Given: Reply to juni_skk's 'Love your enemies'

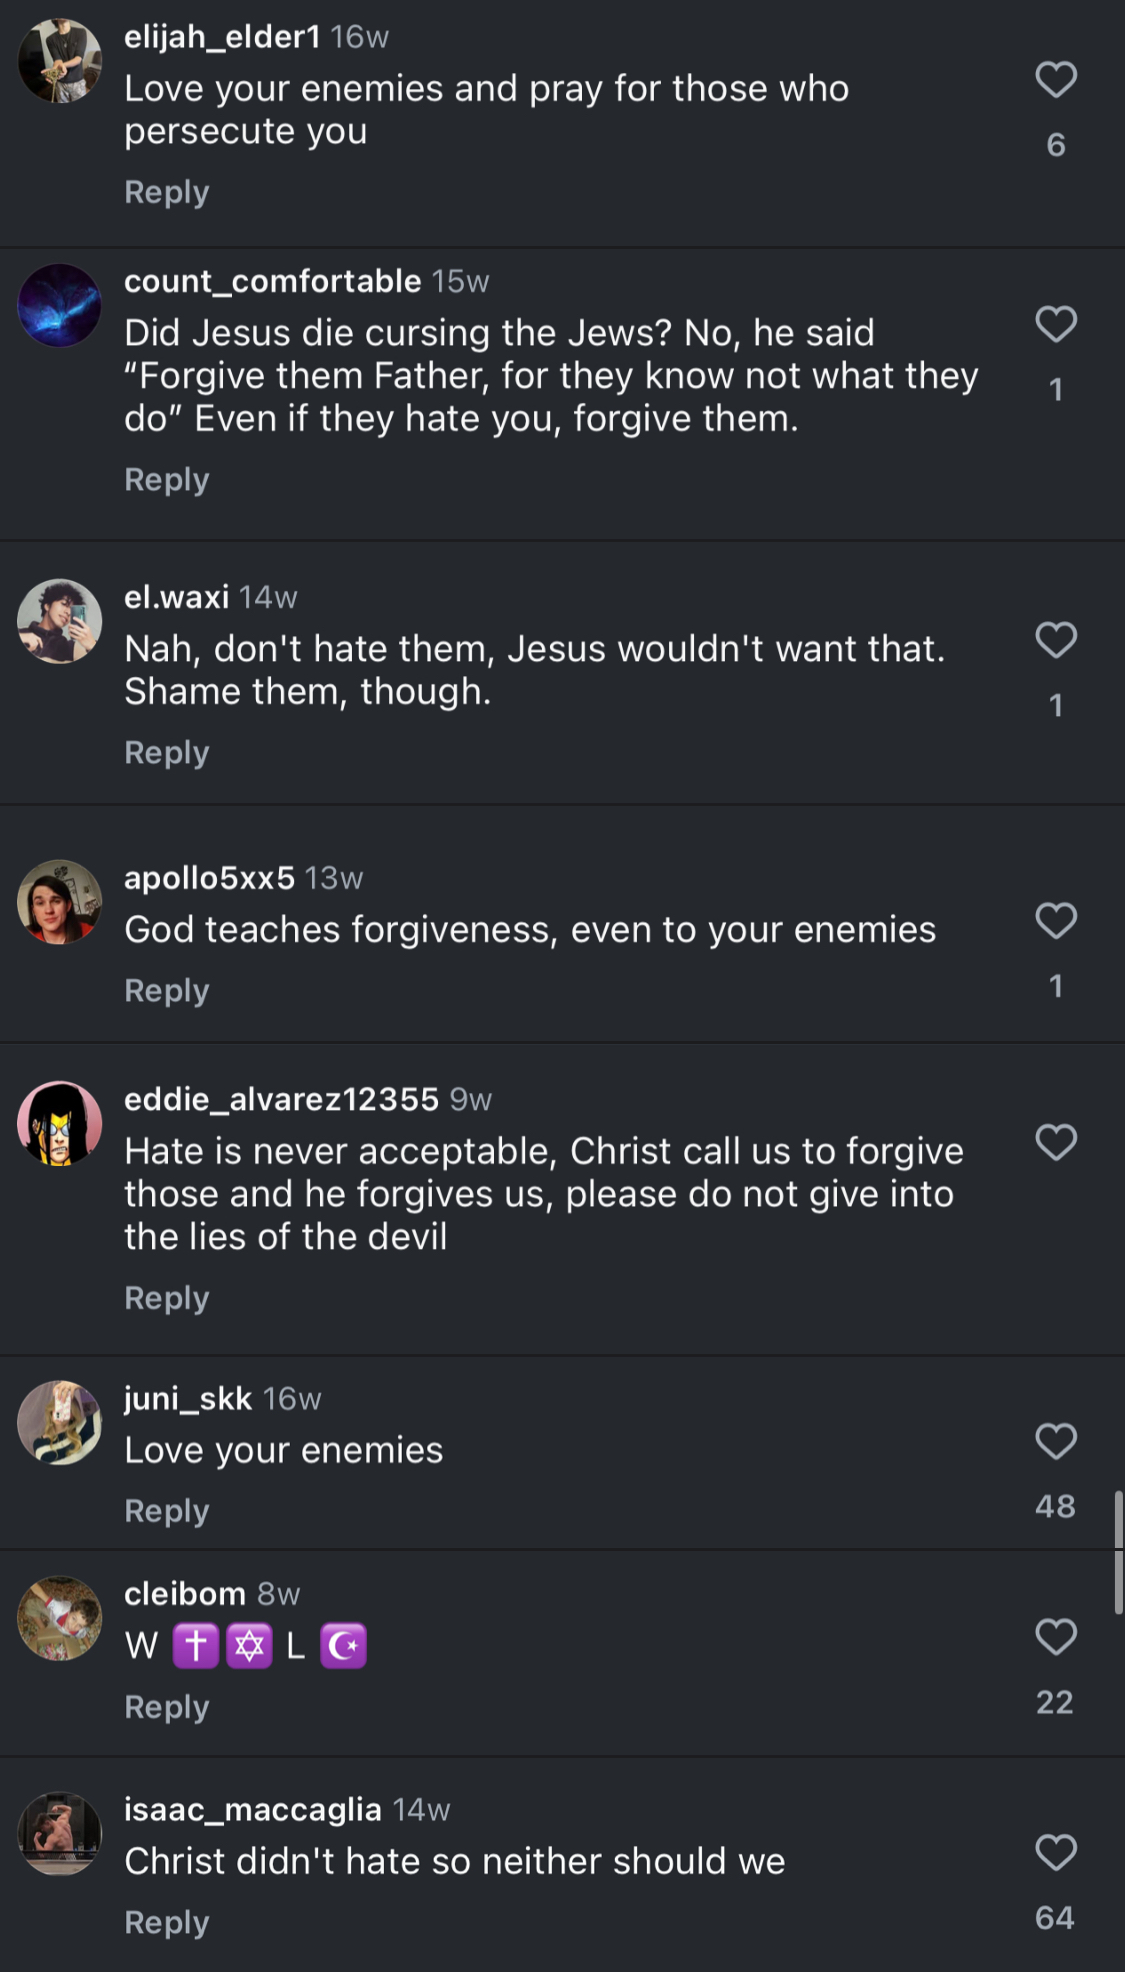Looking at the screenshot, I should tap(166, 1511).
